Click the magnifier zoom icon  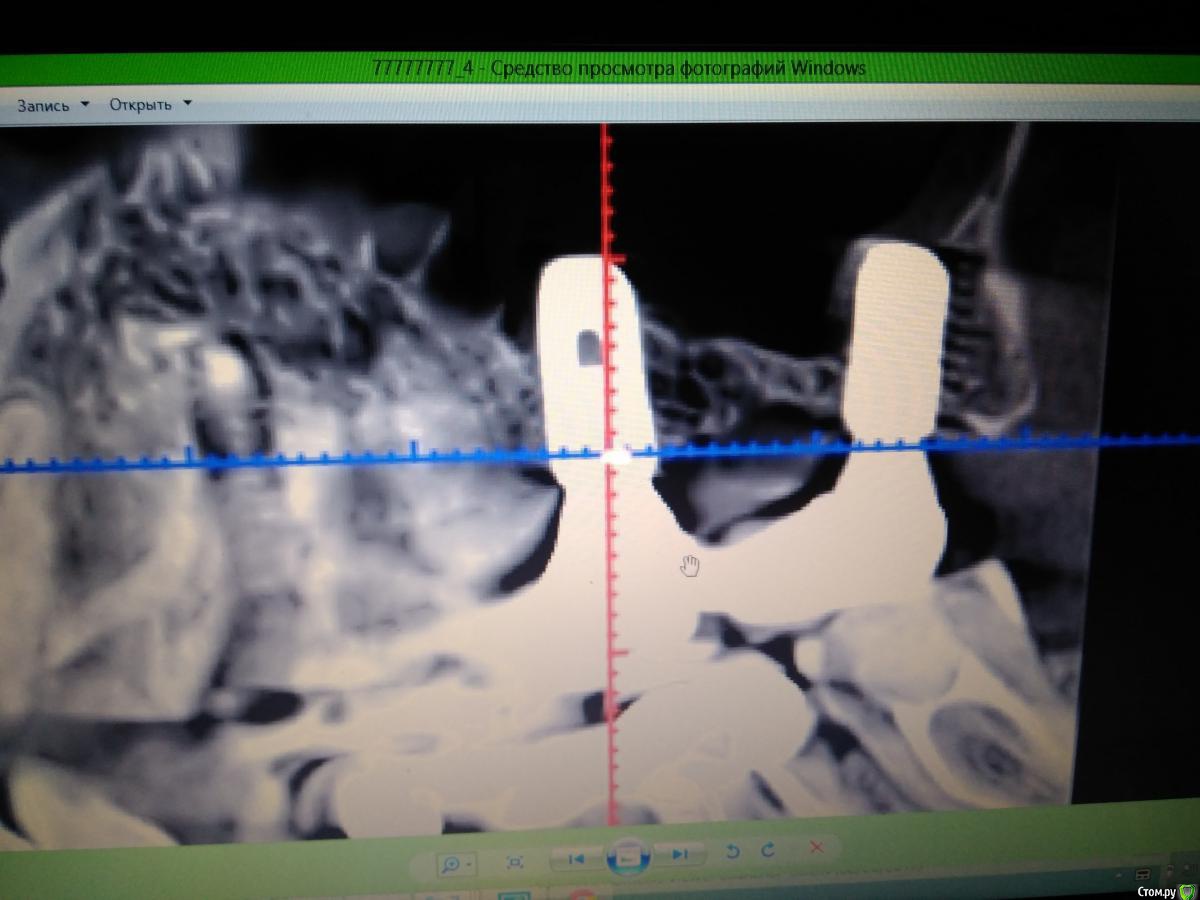coord(452,863)
